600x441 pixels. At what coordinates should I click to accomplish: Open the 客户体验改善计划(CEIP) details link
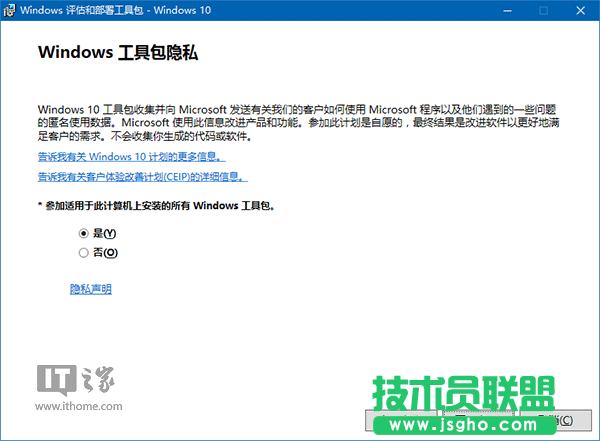(143, 177)
